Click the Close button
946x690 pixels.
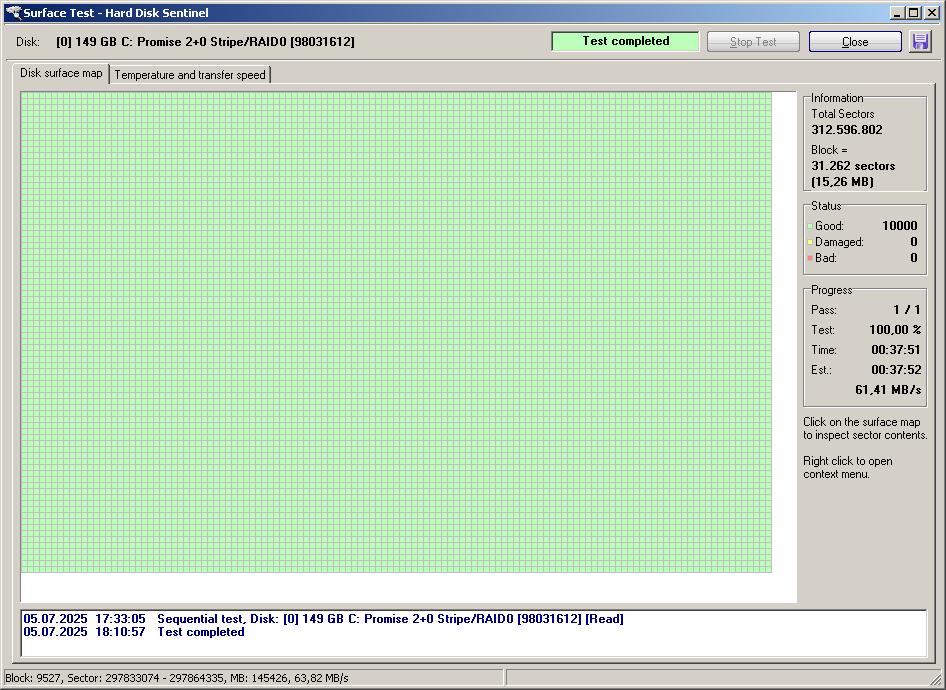click(855, 42)
